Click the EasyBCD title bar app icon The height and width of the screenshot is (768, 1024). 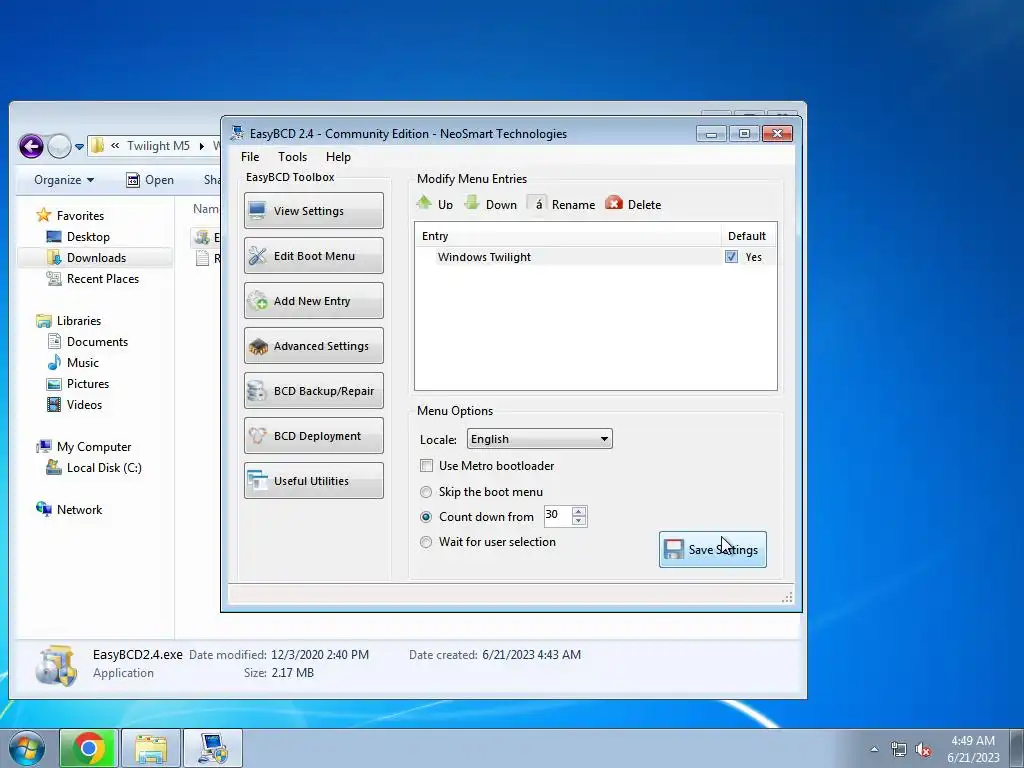tap(237, 133)
